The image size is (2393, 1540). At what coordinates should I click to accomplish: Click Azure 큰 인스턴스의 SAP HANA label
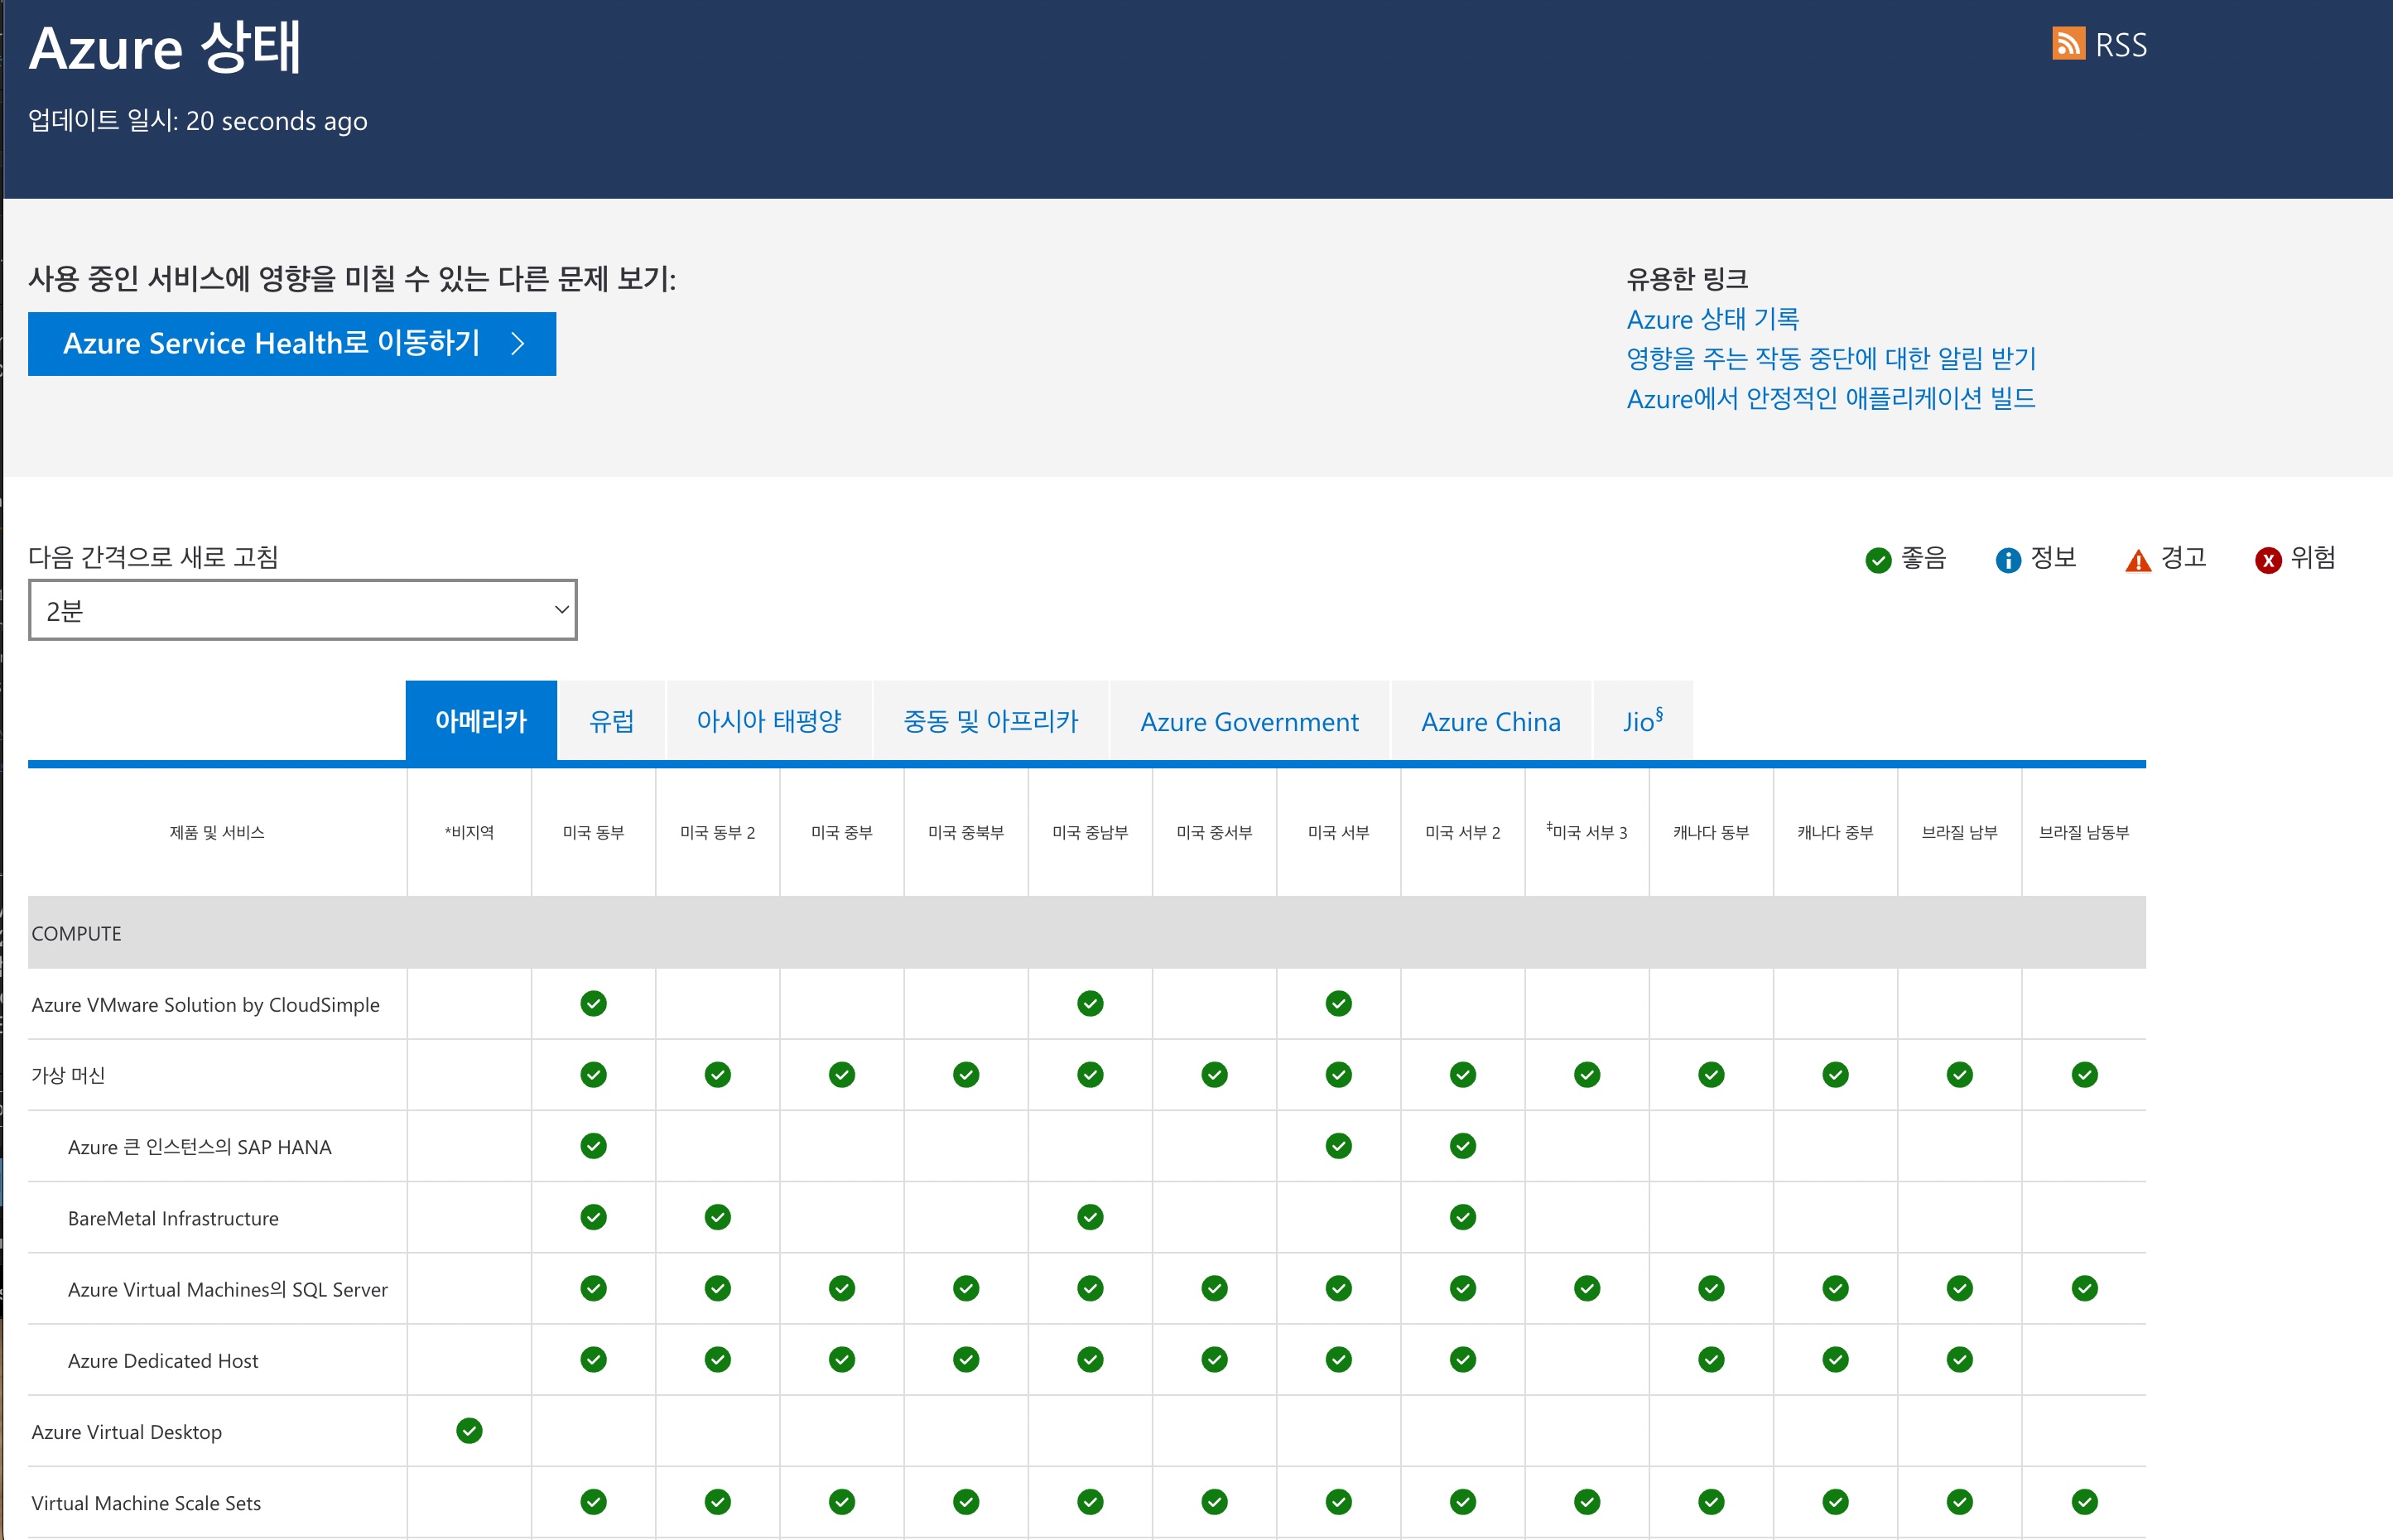tap(199, 1147)
